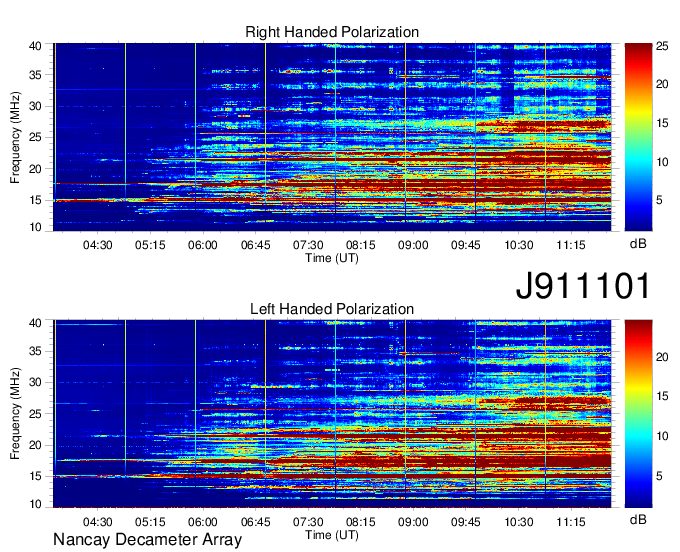Click the color bar beside the top plot
The height and width of the screenshot is (552, 680).
[x=638, y=137]
